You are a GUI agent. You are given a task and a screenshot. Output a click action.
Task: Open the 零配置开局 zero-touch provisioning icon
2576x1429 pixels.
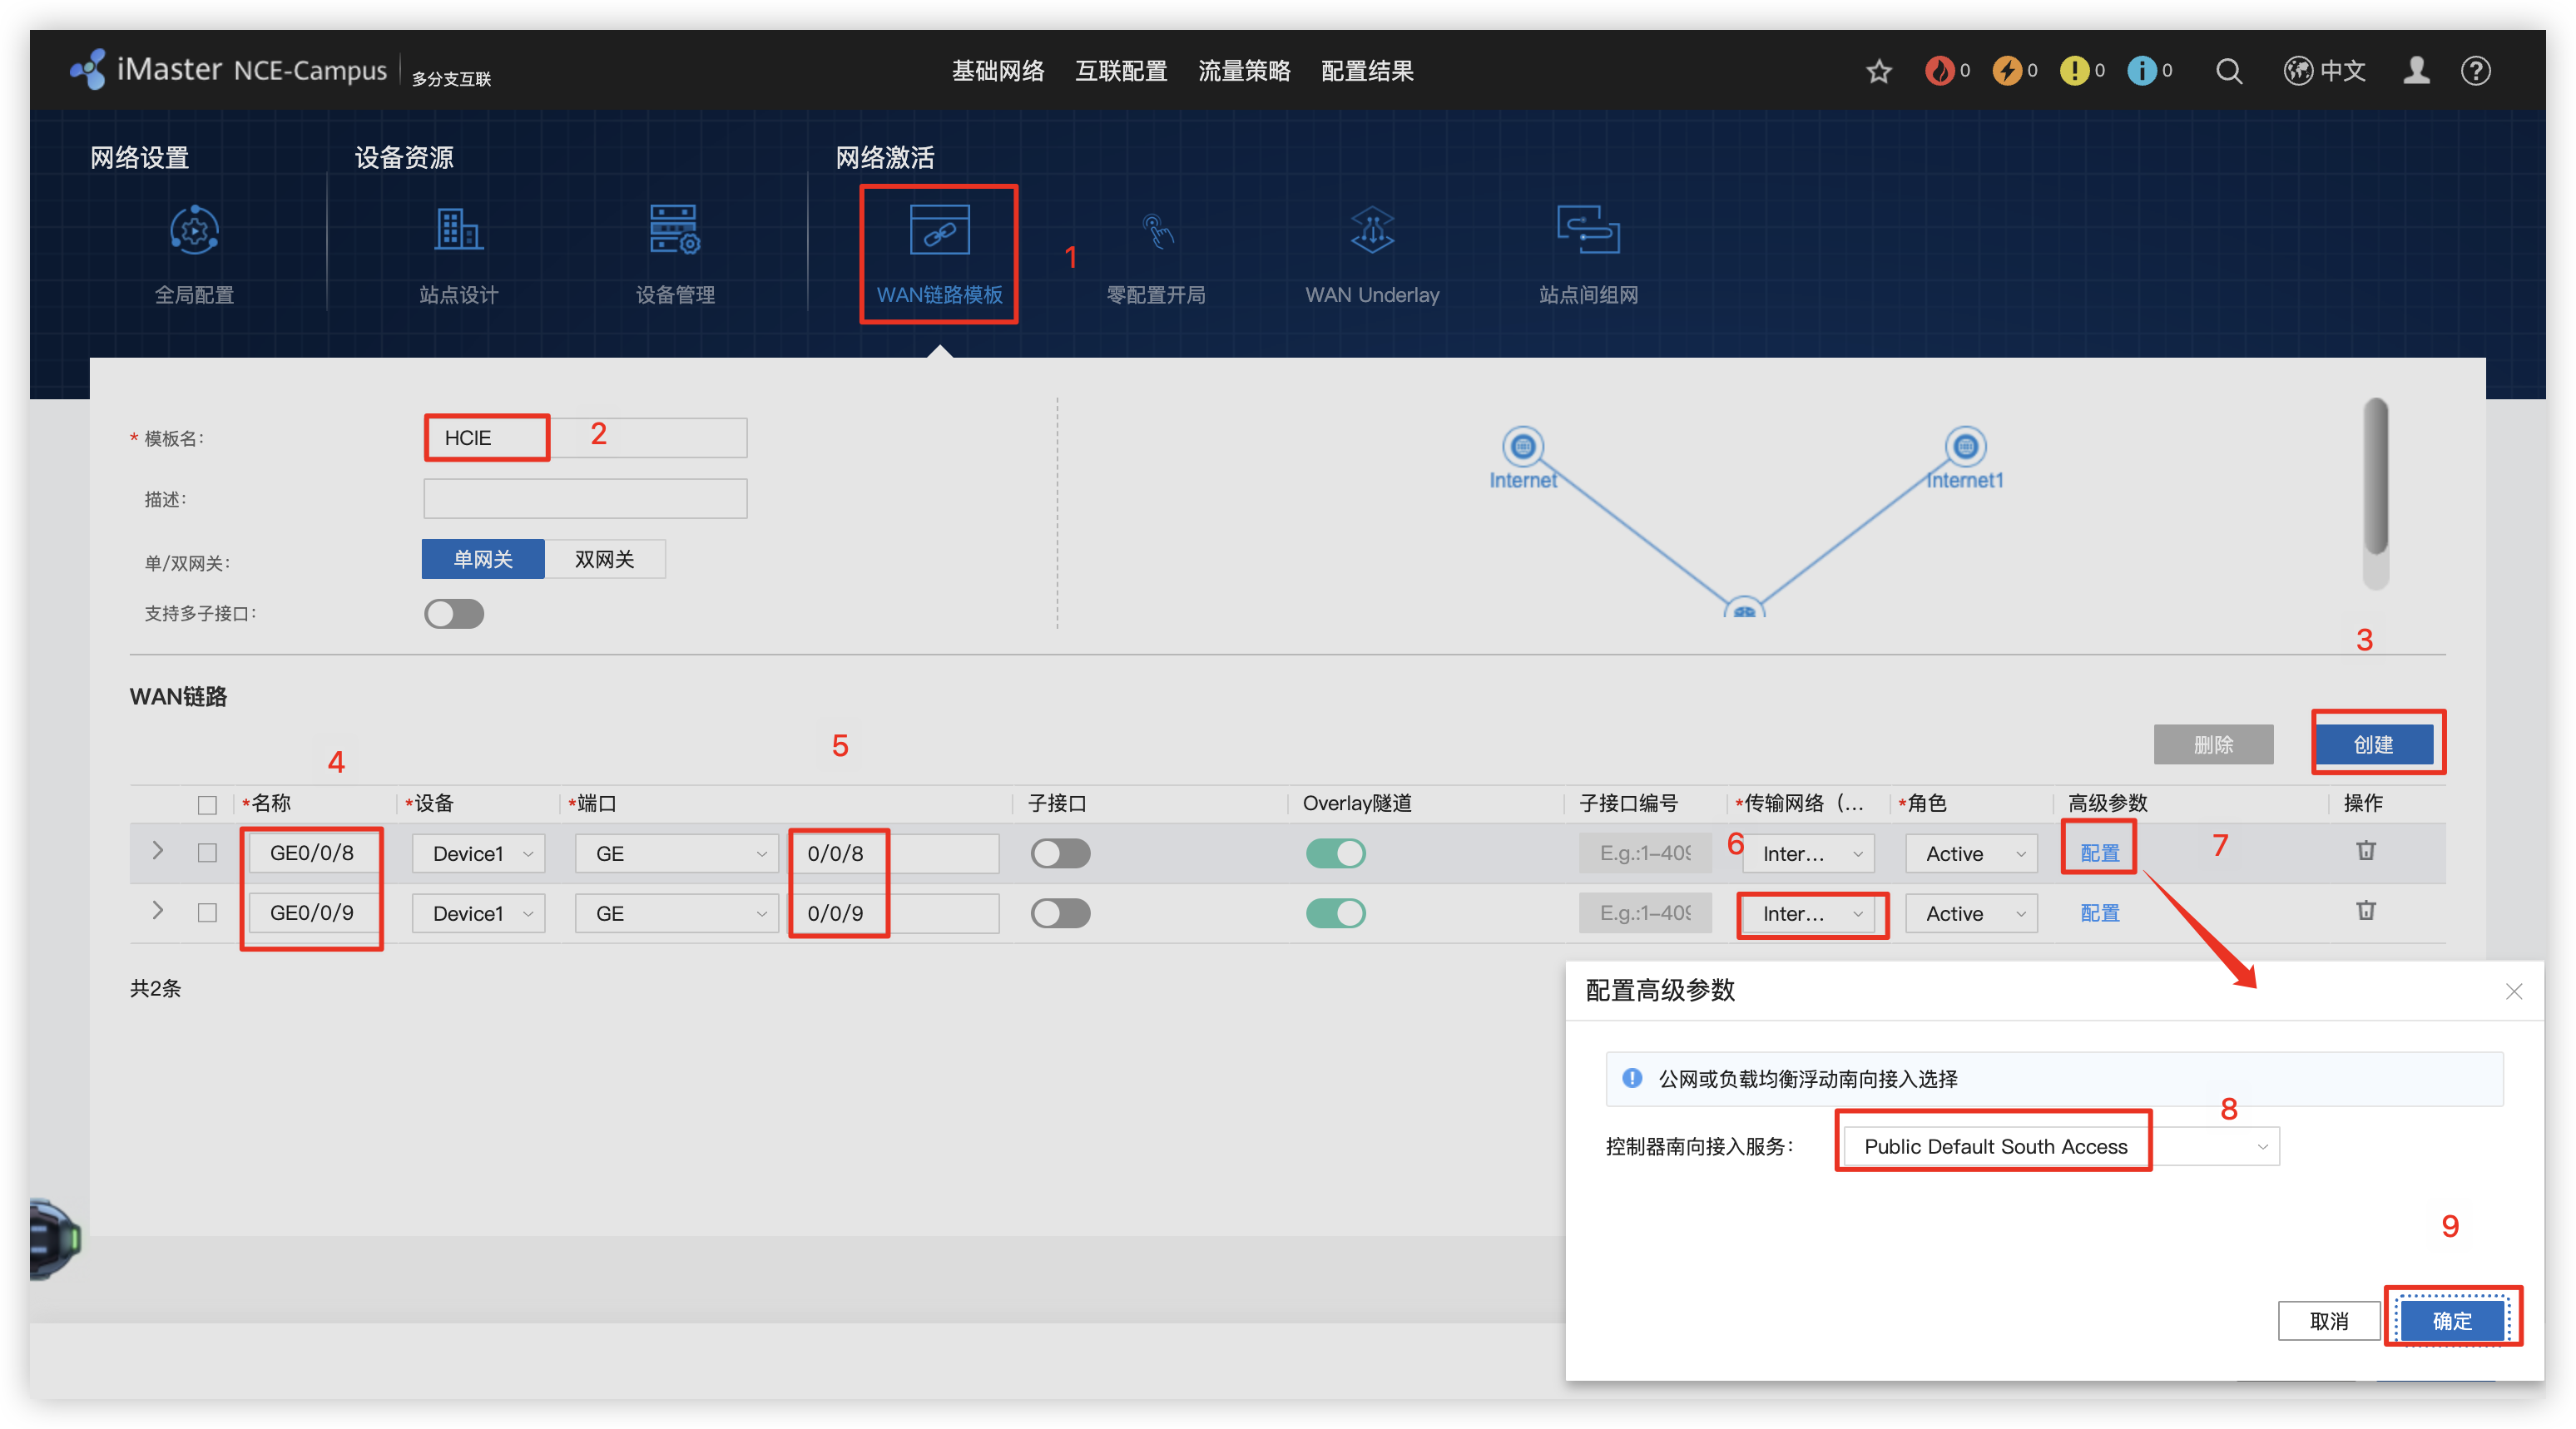[1156, 232]
